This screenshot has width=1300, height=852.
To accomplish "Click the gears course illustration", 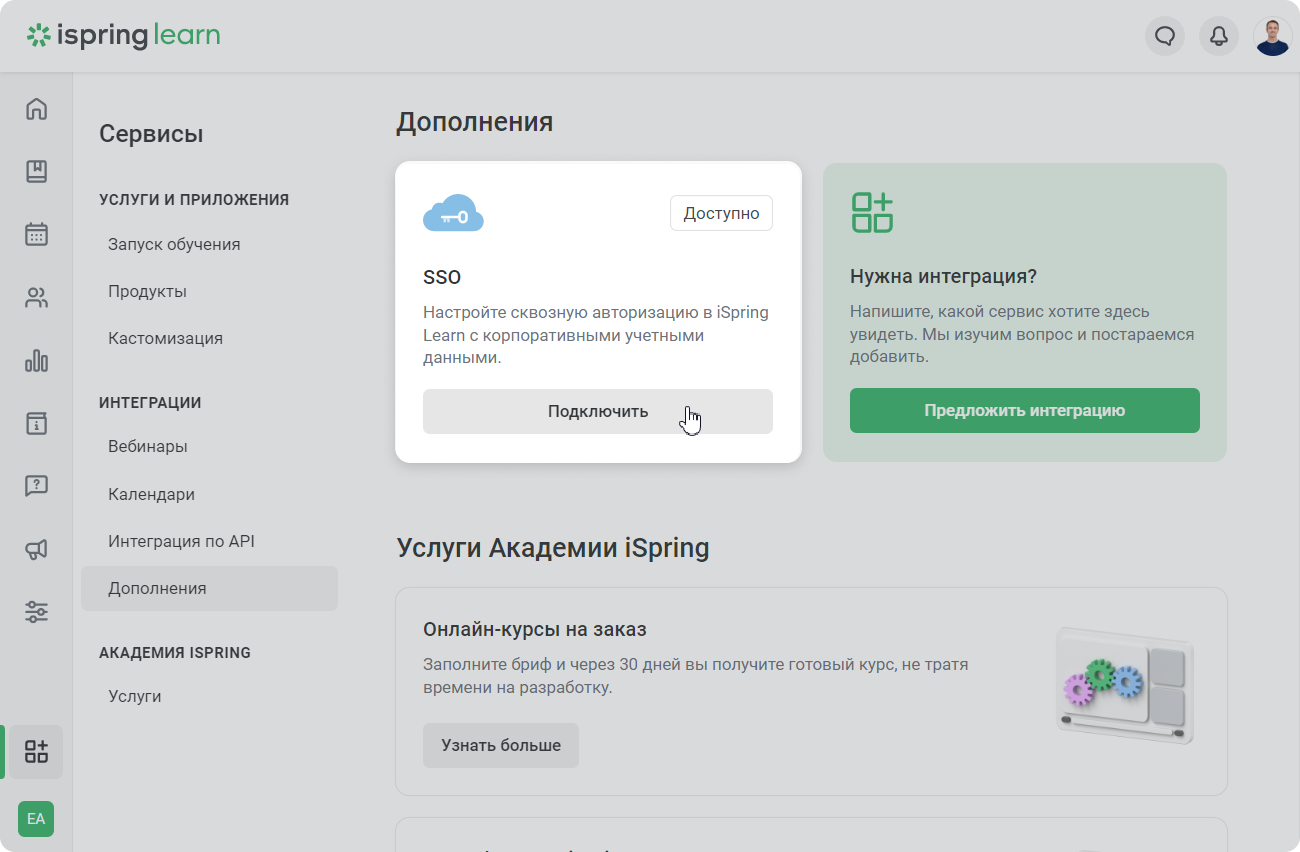I will [x=1125, y=686].
